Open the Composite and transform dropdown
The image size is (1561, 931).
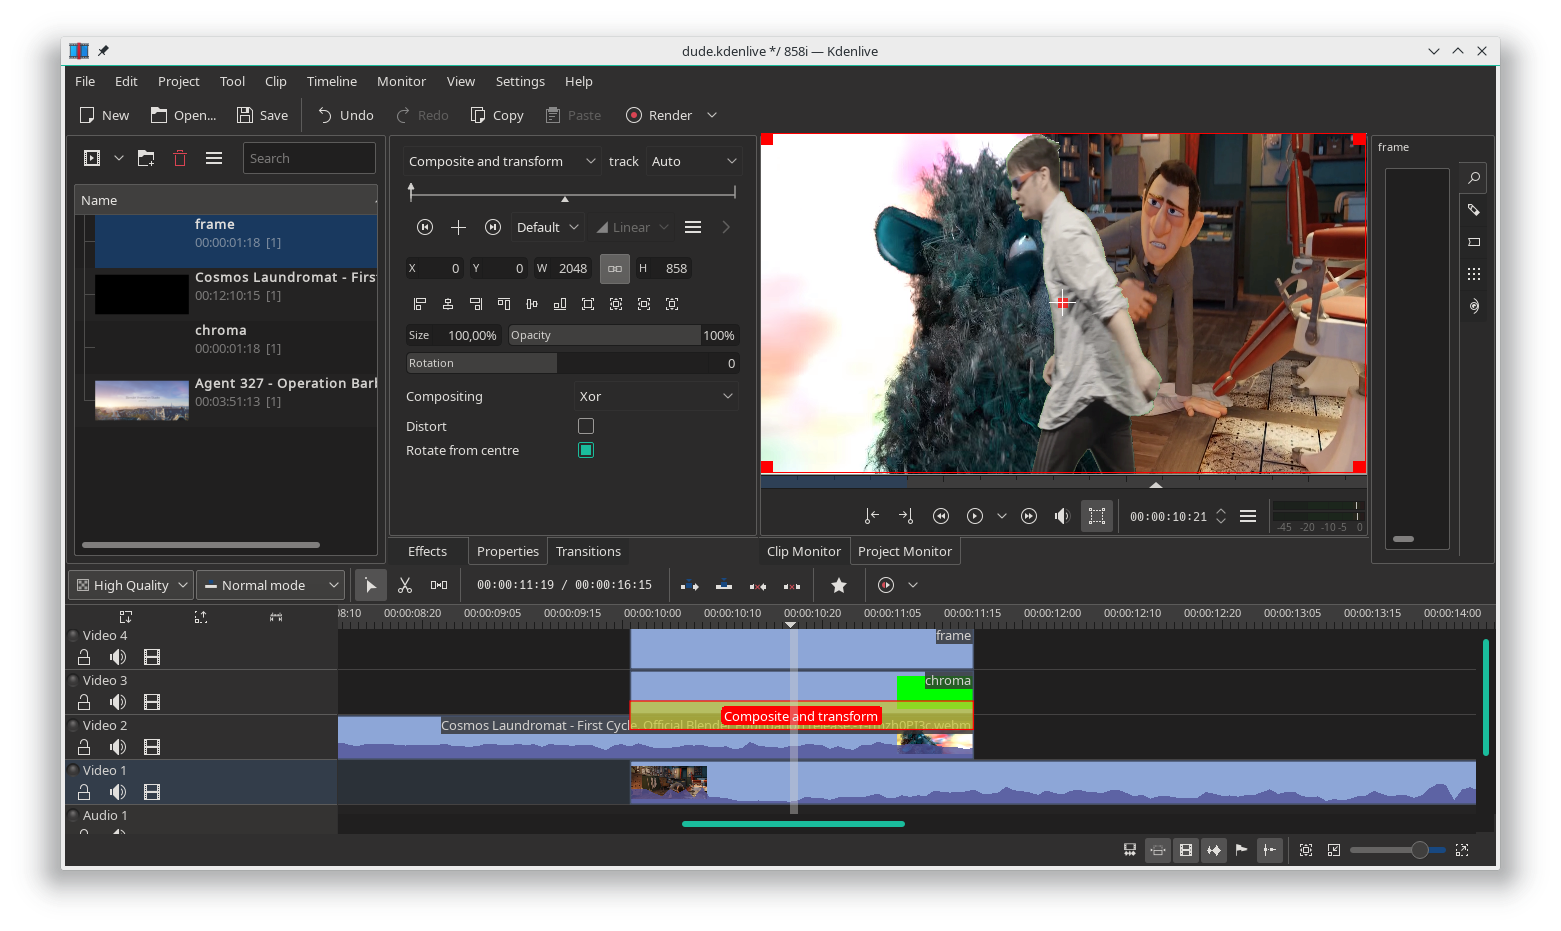click(502, 161)
